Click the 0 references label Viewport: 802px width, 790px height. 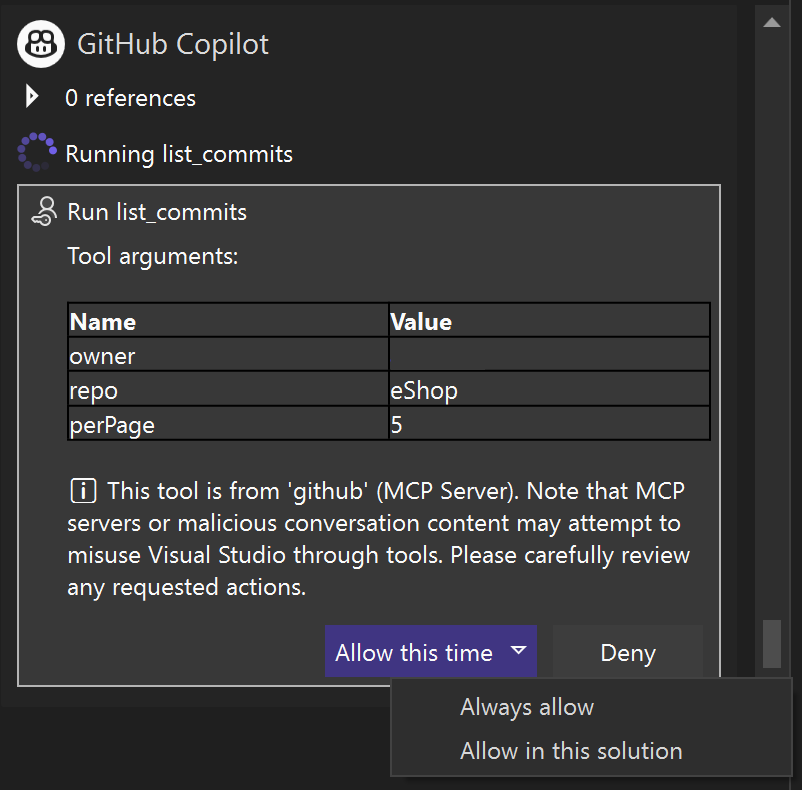tap(130, 98)
